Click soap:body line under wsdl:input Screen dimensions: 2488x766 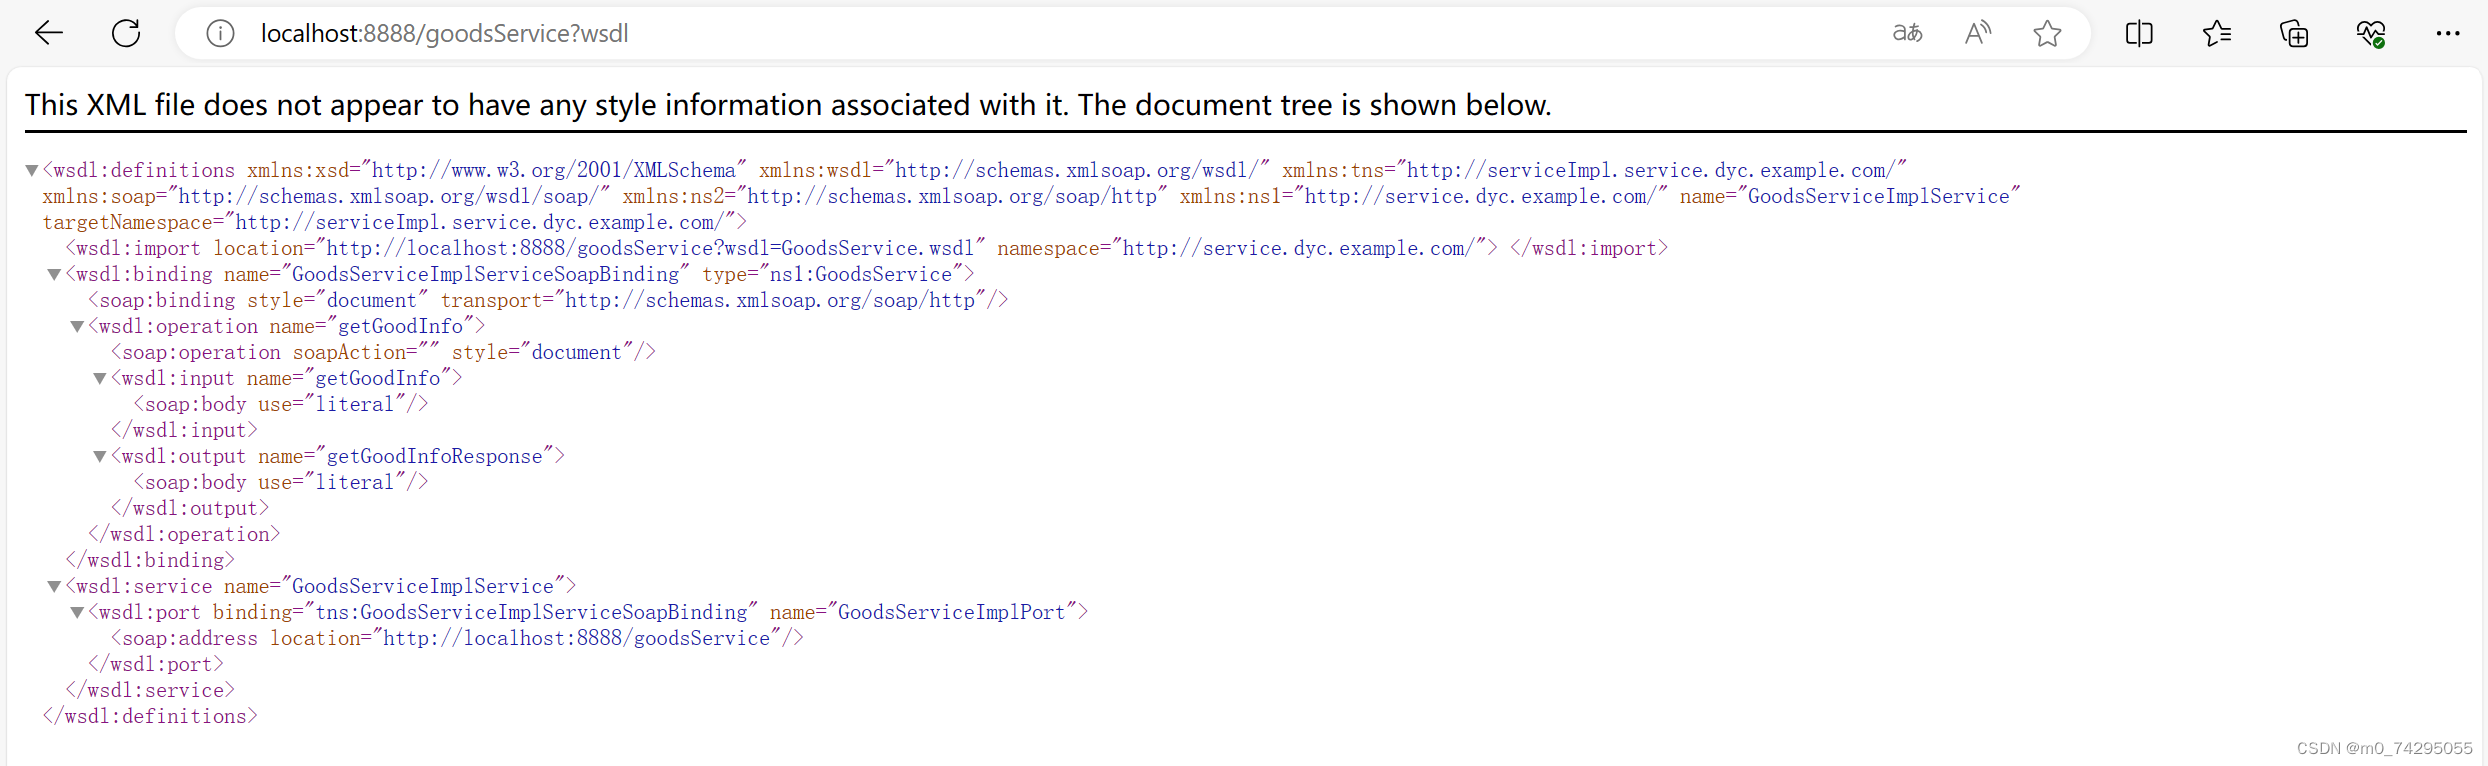tap(281, 404)
